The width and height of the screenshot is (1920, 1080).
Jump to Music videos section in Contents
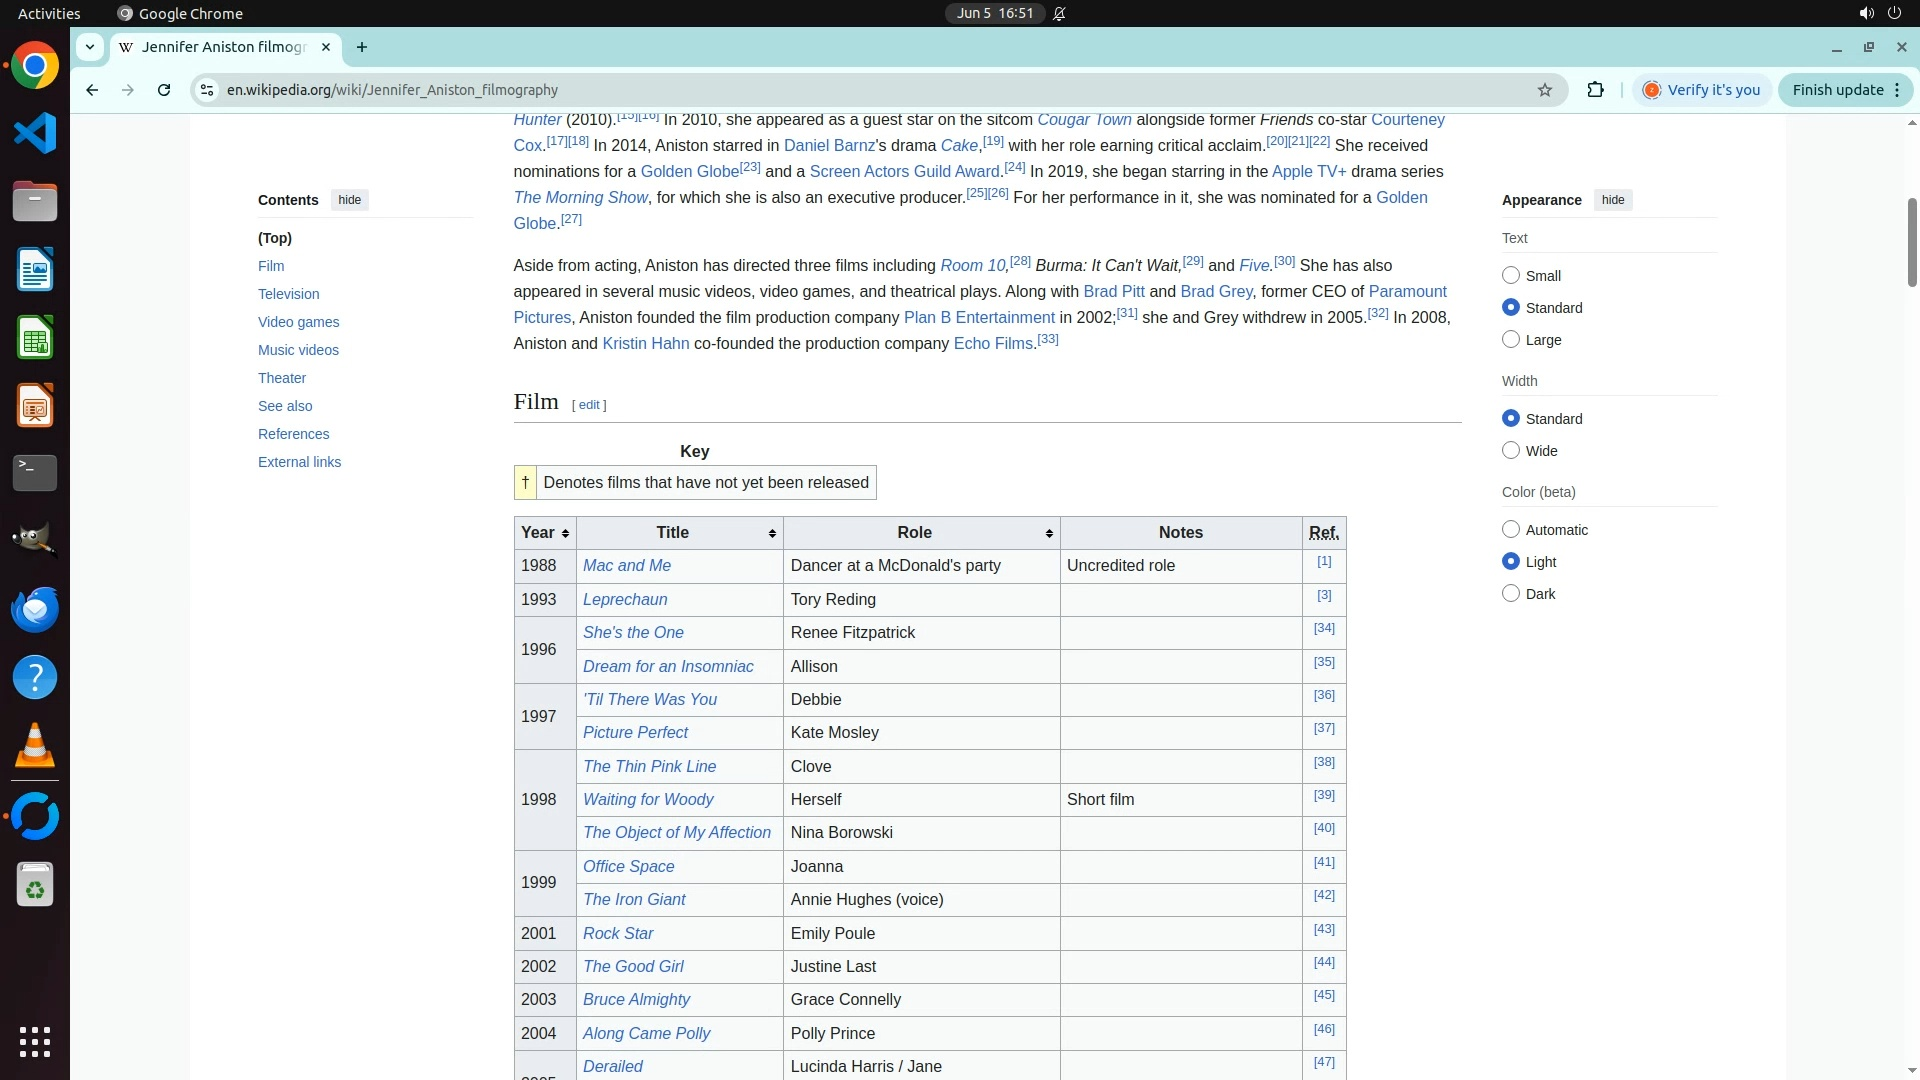298,350
